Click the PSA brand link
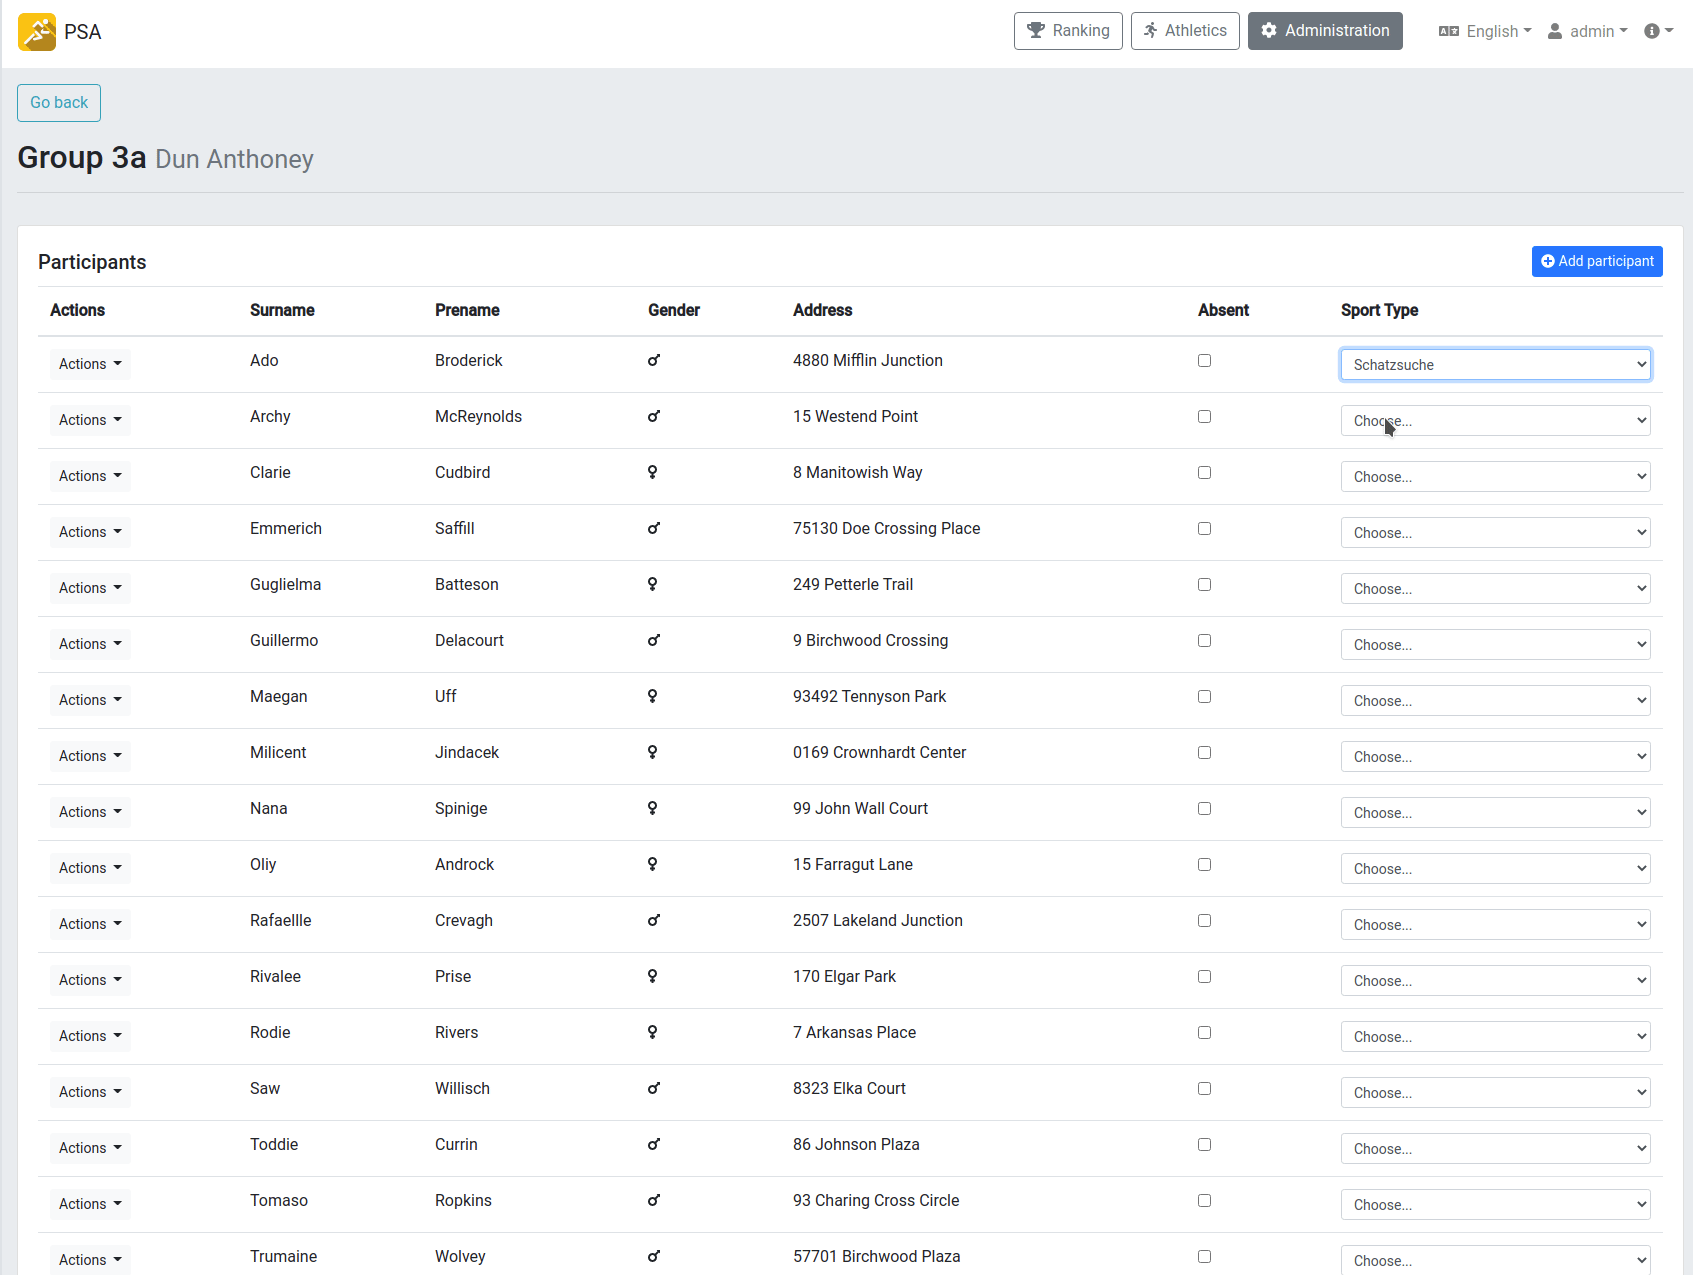This screenshot has width=1693, height=1275. pyautogui.click(x=60, y=32)
